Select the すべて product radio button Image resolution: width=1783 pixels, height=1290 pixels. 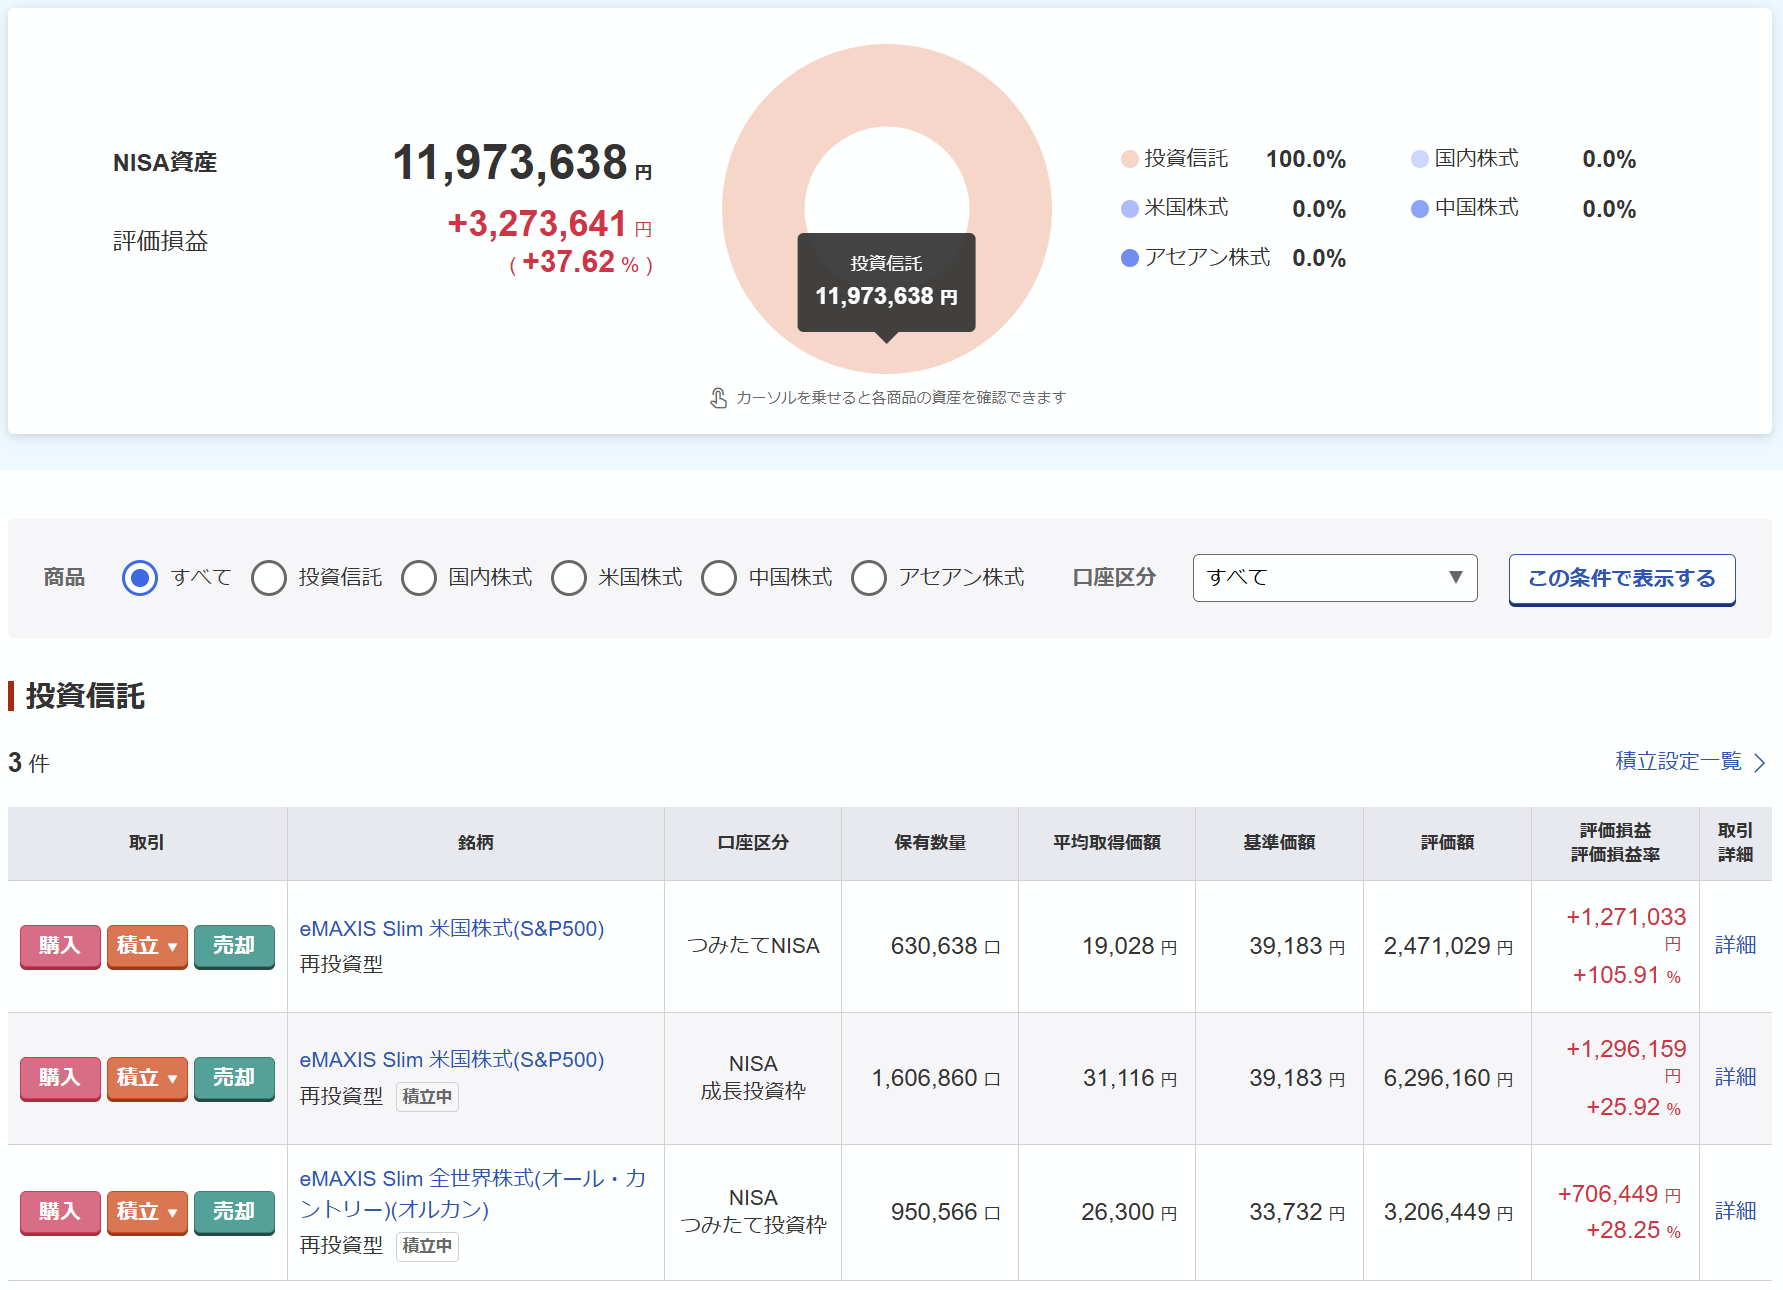[140, 578]
